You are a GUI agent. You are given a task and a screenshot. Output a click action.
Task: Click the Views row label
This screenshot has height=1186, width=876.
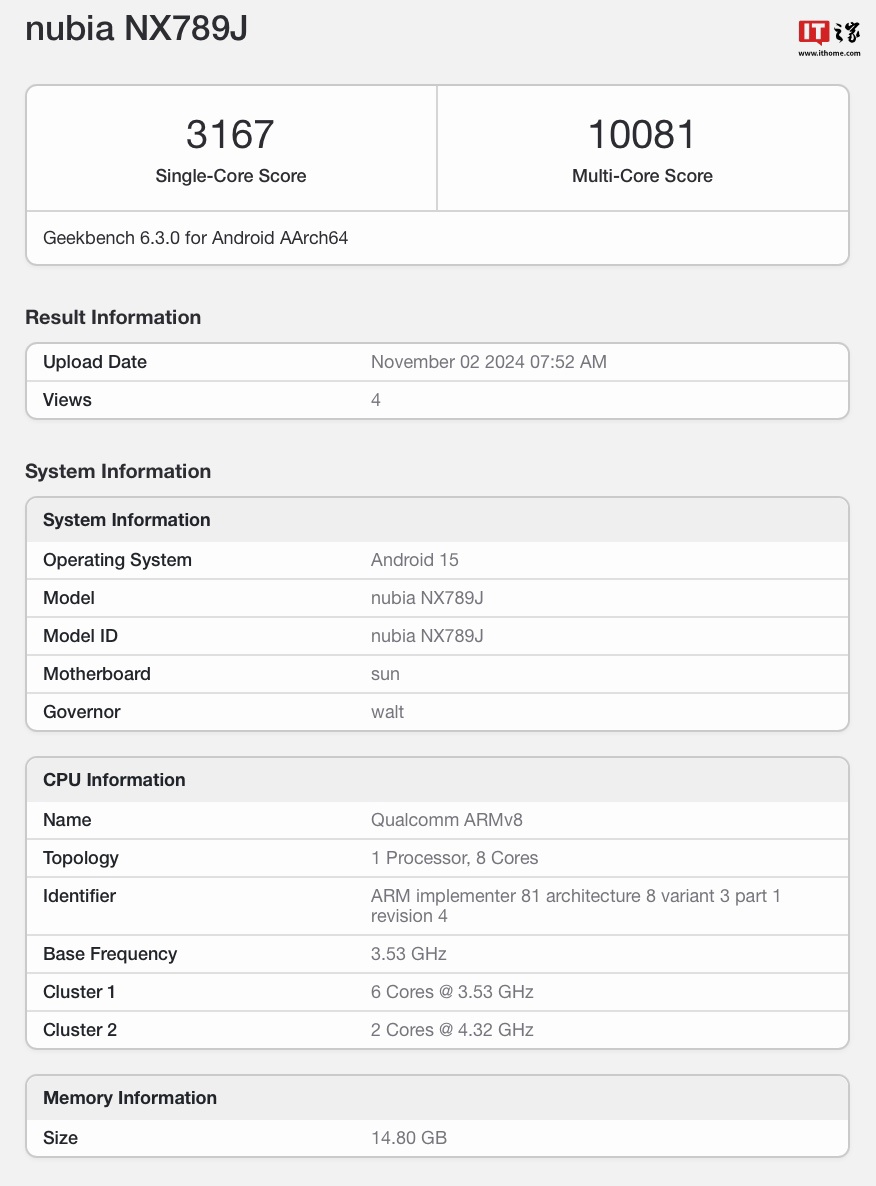67,400
